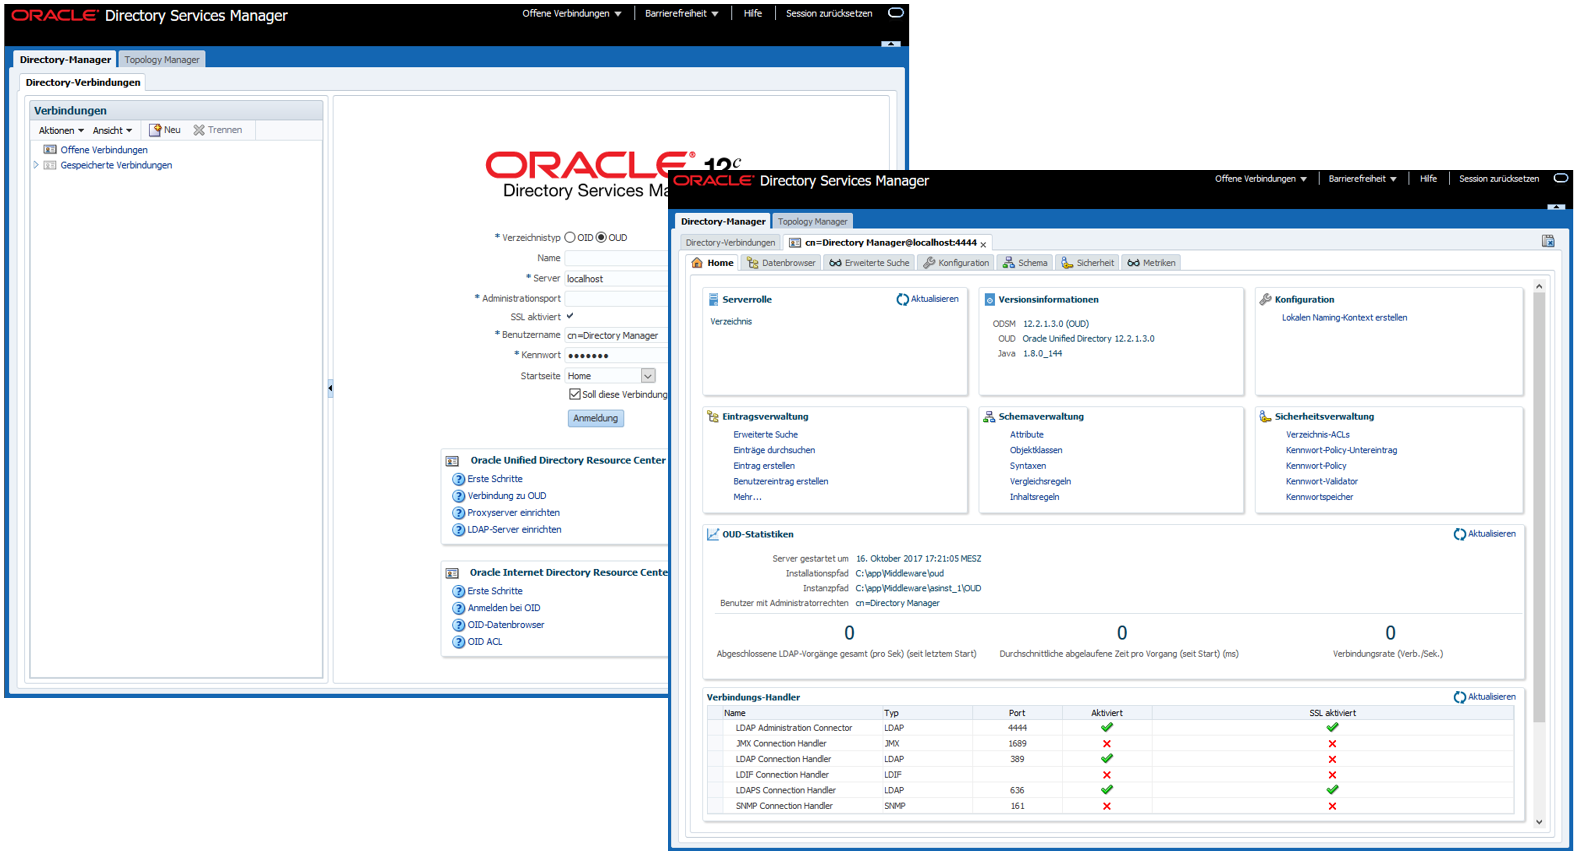
Task: Click Aktualisieren refresh icon in Serverrolle
Action: 902,299
